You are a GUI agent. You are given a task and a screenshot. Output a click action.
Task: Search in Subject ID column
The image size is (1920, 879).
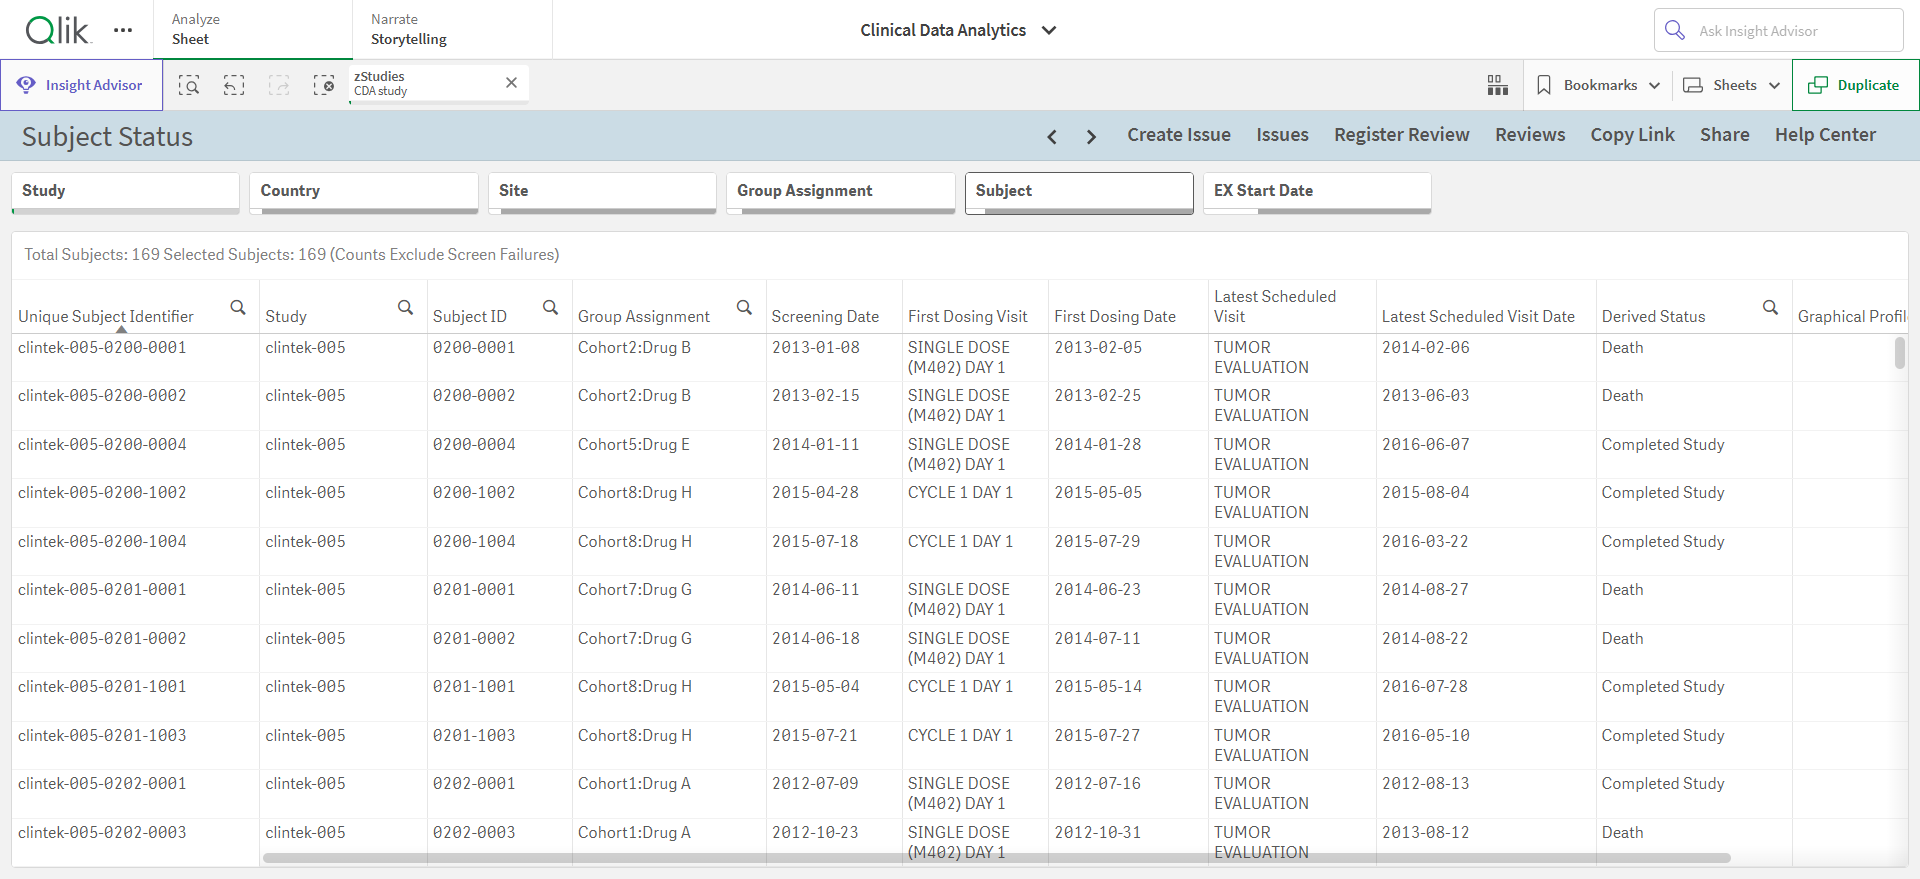(x=550, y=307)
